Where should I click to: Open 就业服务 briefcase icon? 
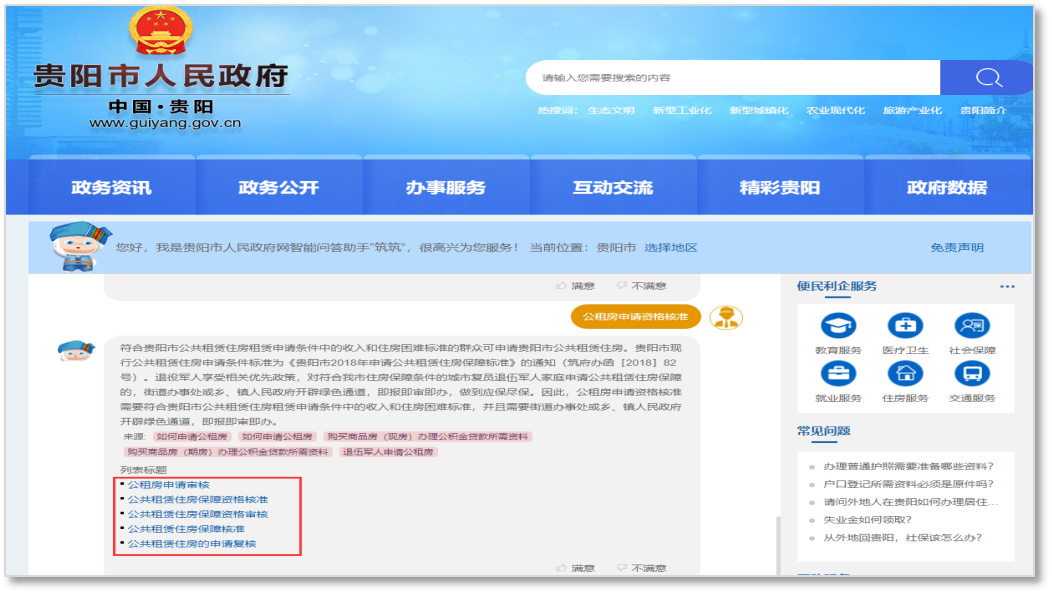tap(838, 373)
